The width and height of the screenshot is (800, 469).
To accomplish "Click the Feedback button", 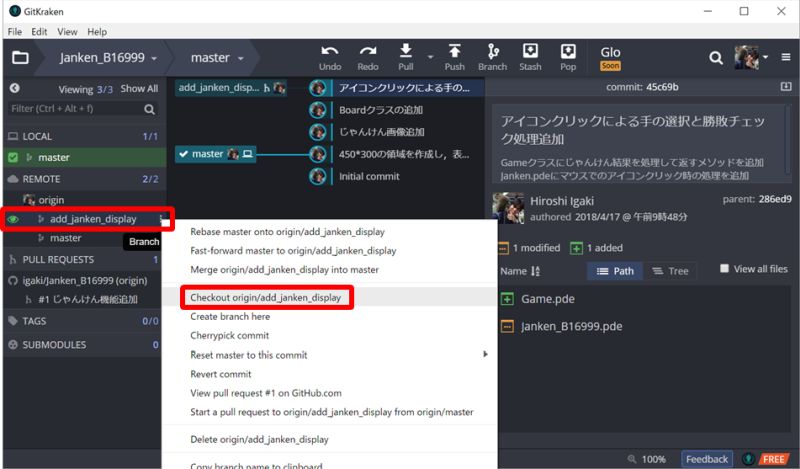I will 707,459.
